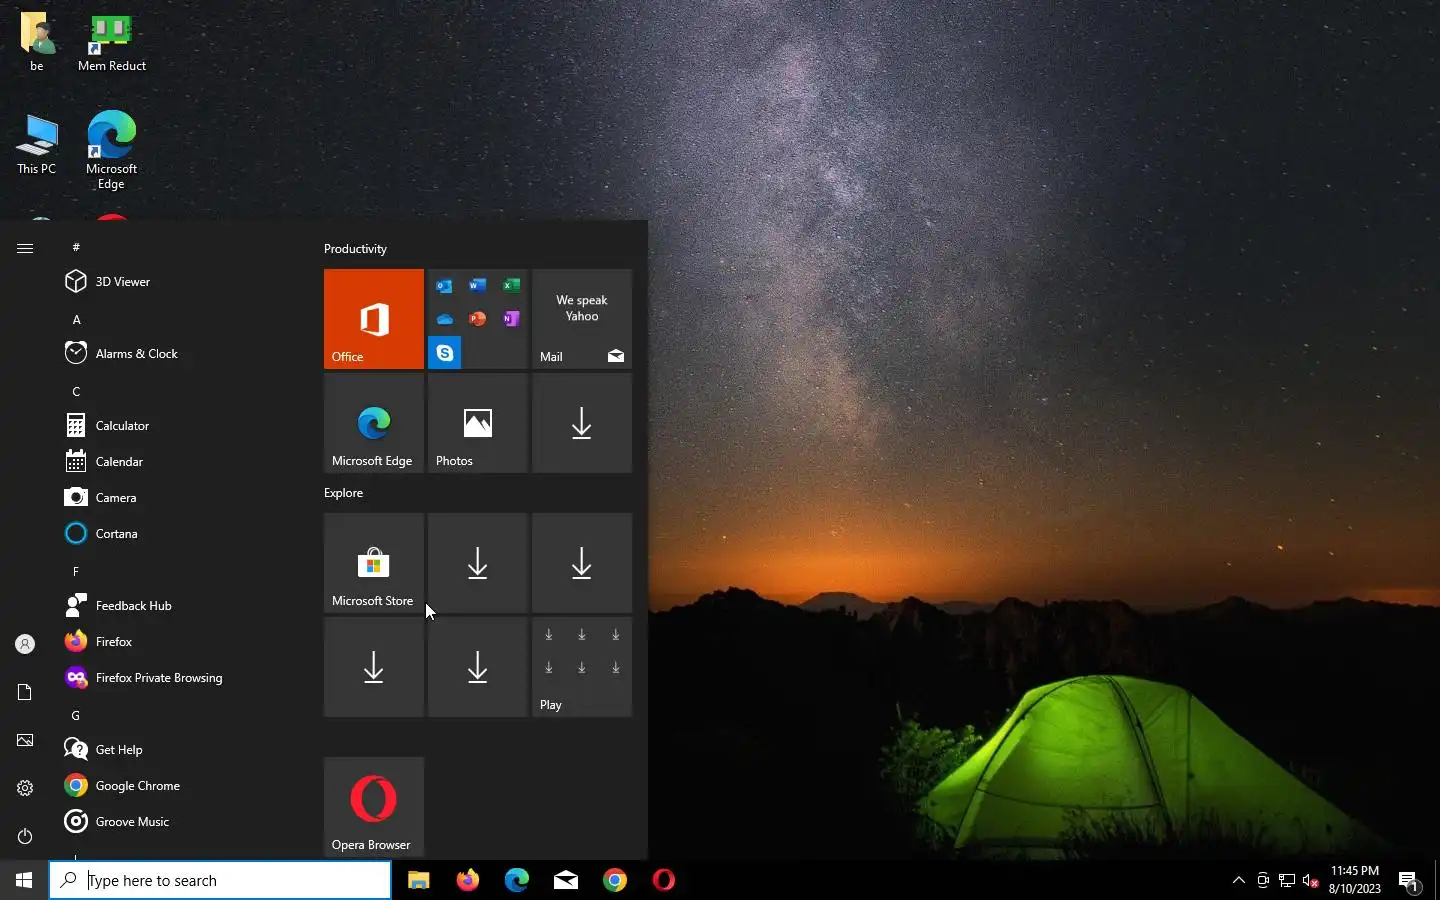Open the Office tile

click(x=374, y=319)
